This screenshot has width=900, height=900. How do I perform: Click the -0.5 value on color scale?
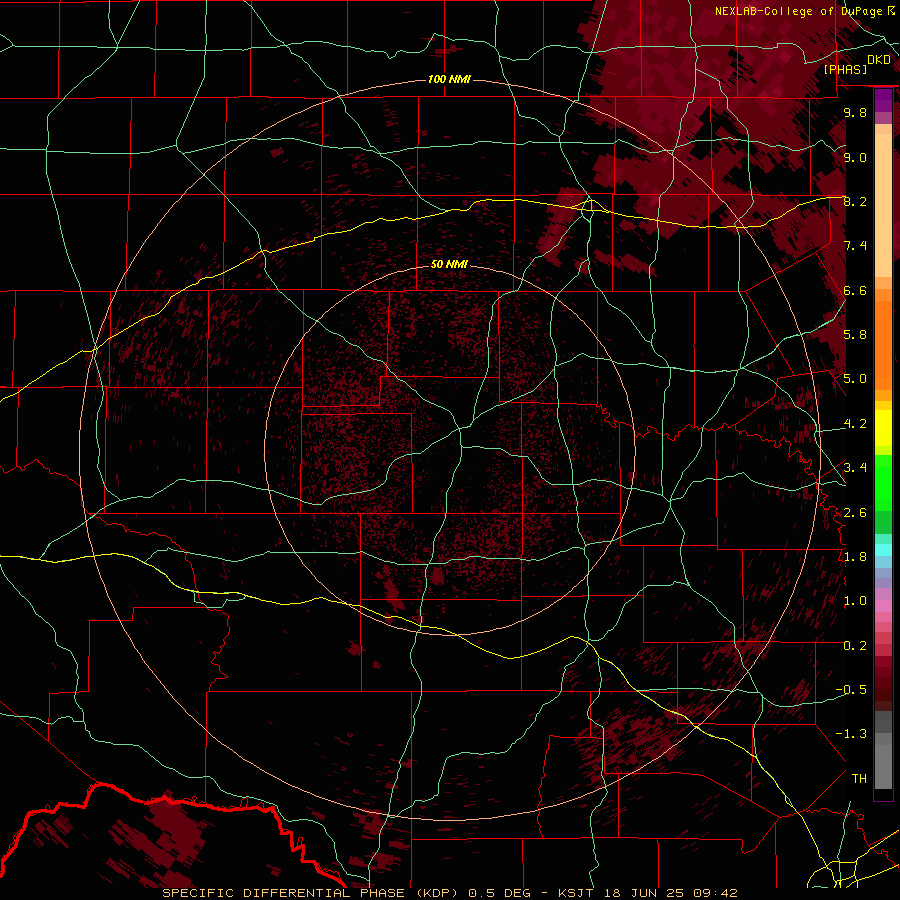point(851,690)
